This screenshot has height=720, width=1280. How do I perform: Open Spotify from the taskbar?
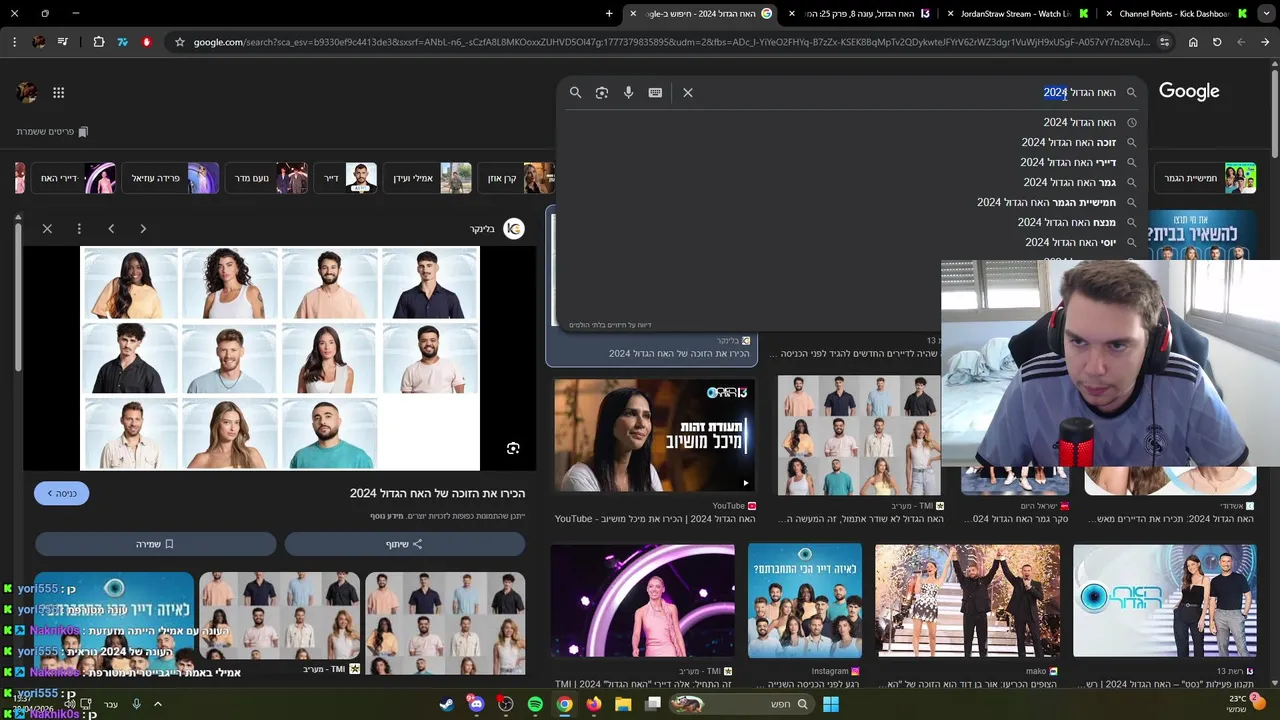click(x=535, y=704)
